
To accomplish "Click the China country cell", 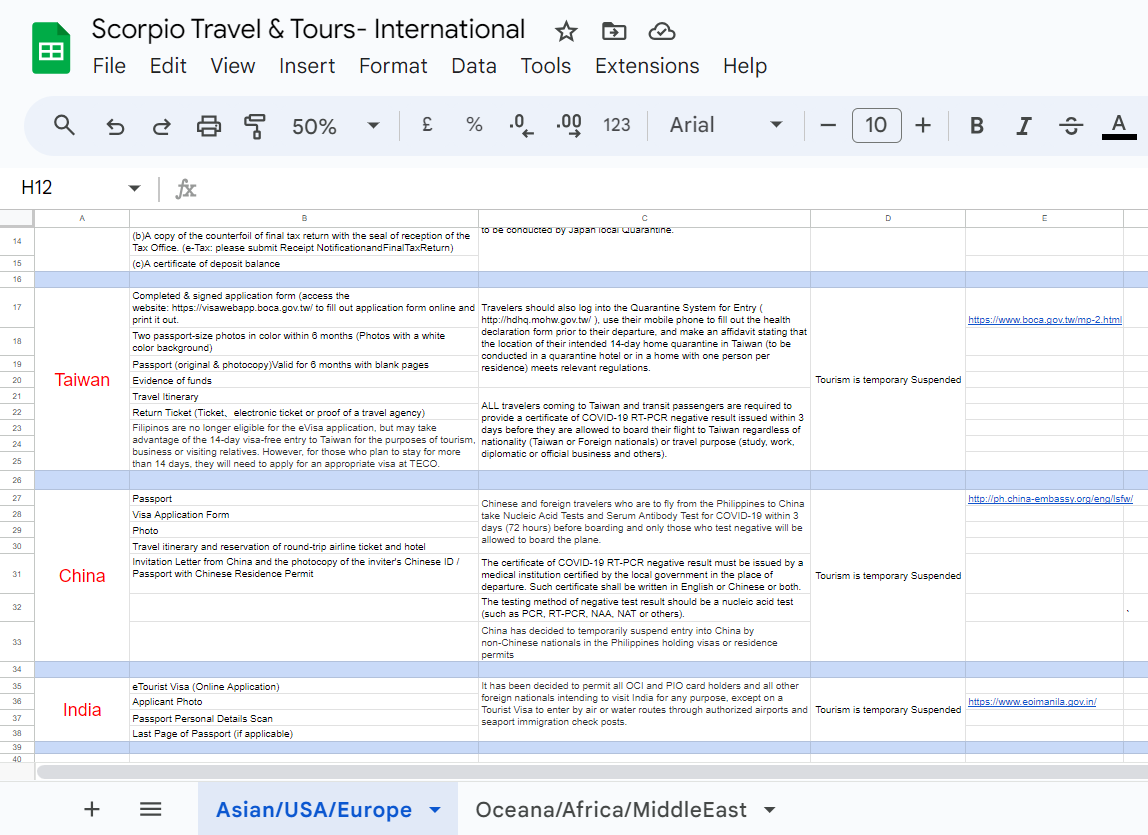I will click(82, 576).
